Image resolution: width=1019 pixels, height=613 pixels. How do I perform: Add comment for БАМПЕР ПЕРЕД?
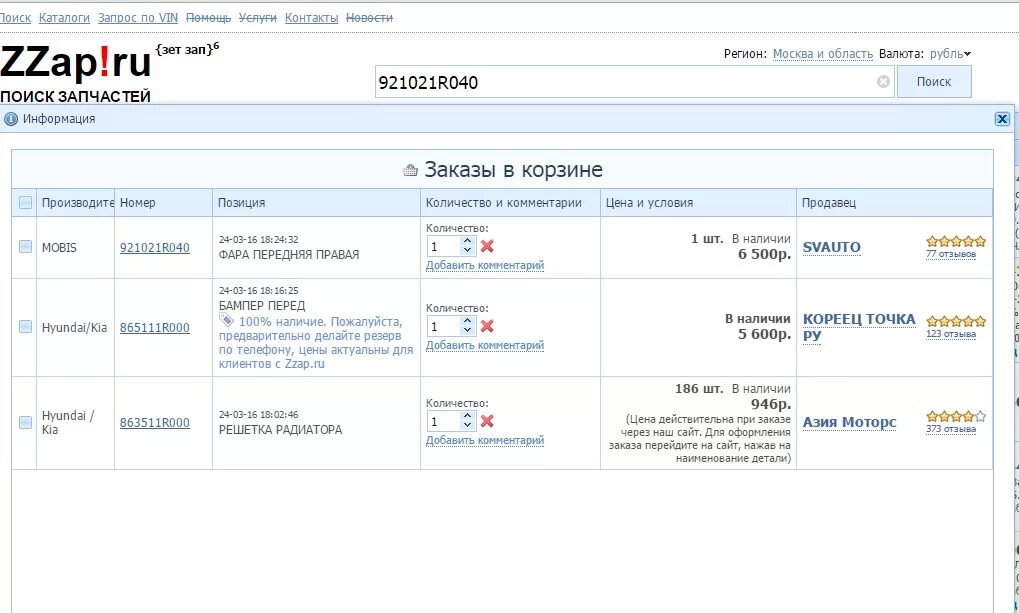pyautogui.click(x=485, y=345)
